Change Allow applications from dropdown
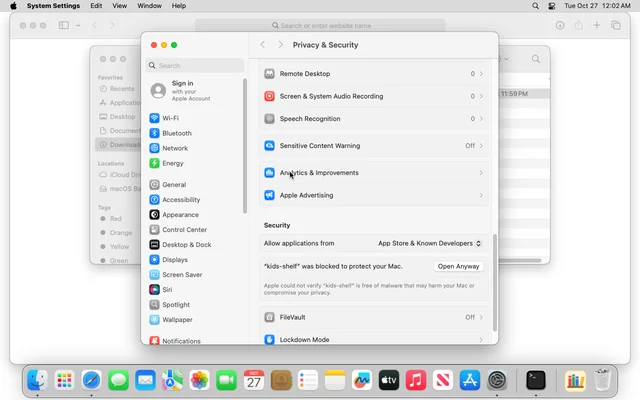 coord(430,243)
